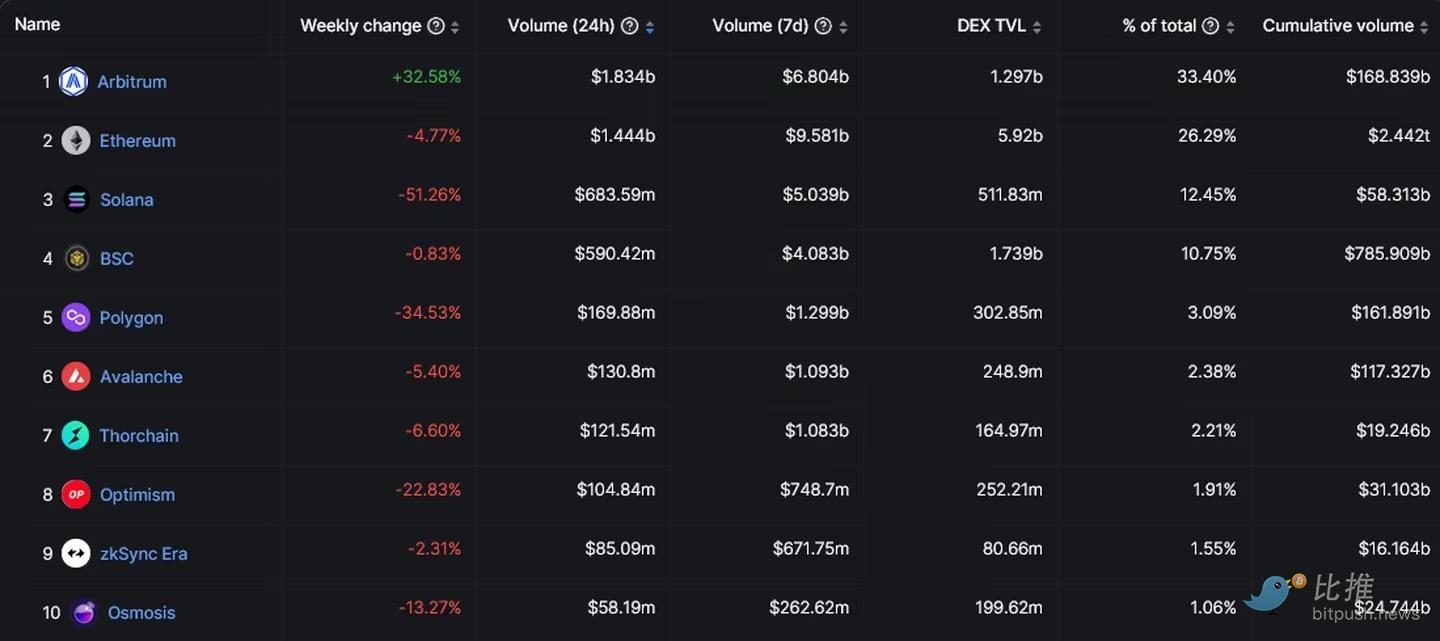Click the BSC chain logo icon
The width and height of the screenshot is (1440, 641).
coord(76,259)
